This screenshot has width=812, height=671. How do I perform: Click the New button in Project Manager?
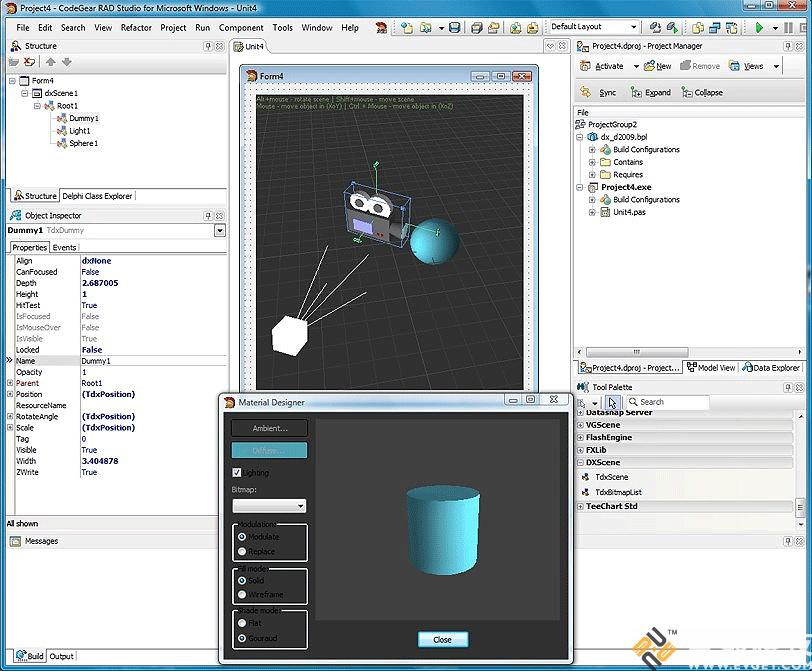(657, 66)
